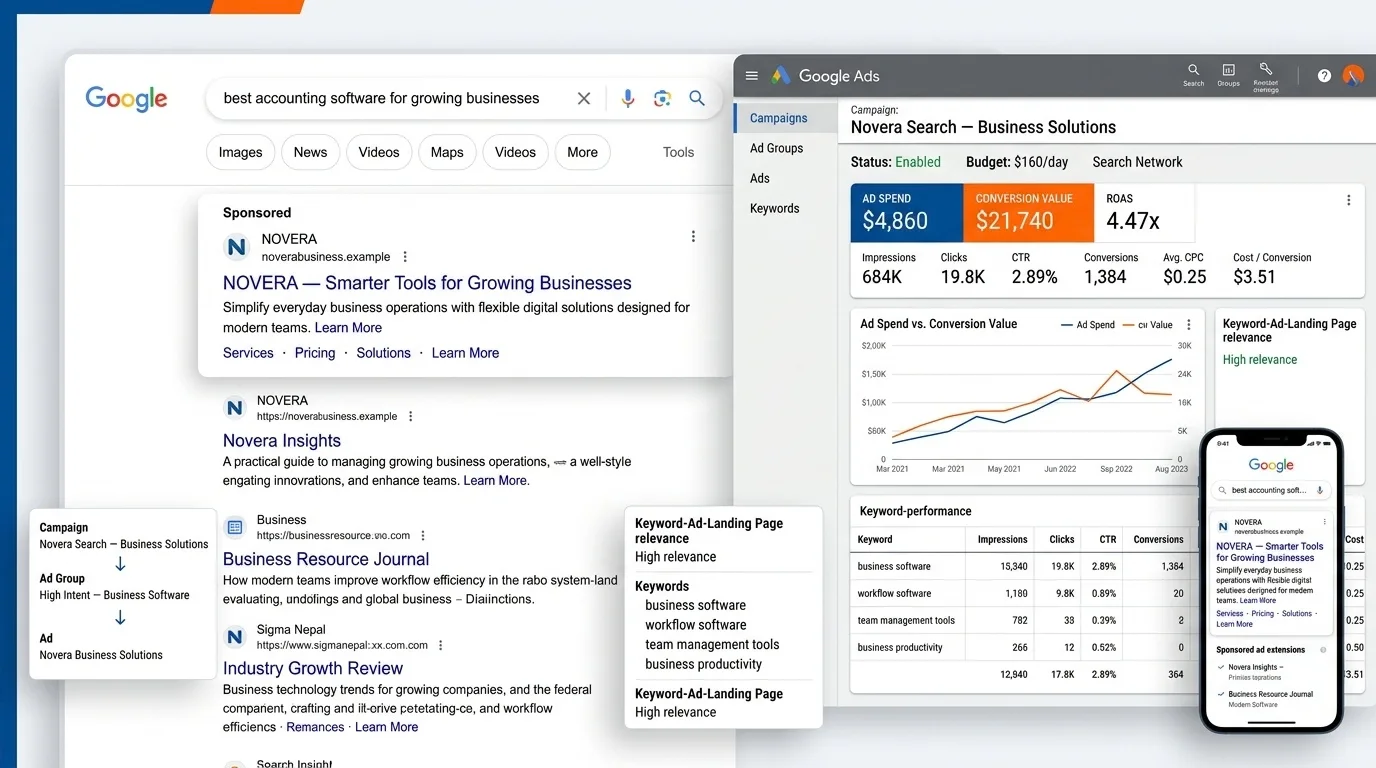This screenshot has width=1376, height=768.
Task: Tap the phone's search field
Action: 1271,490
